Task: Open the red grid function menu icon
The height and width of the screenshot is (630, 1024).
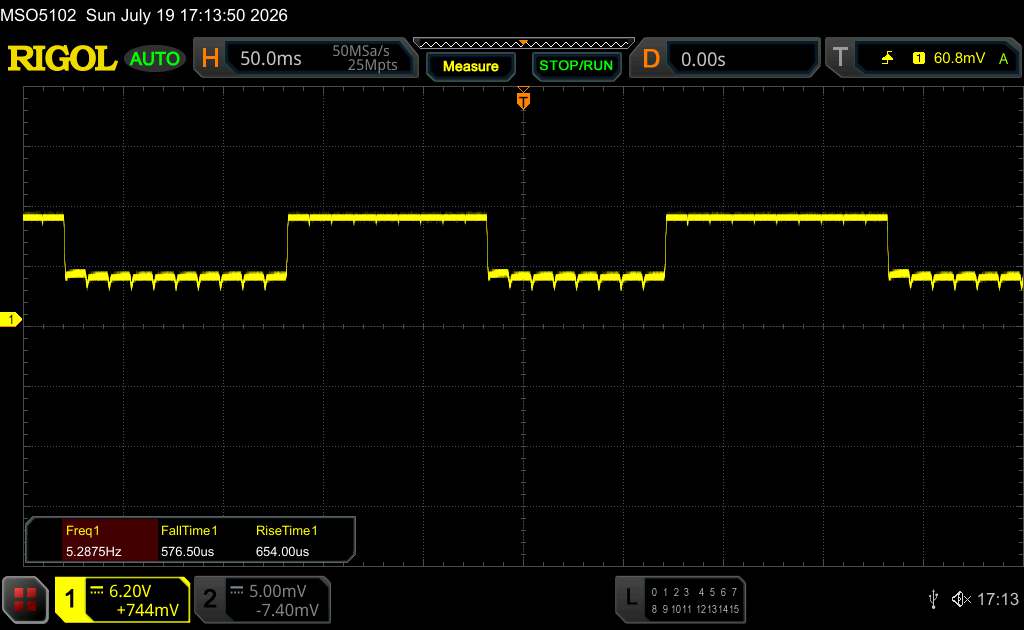Action: click(25, 599)
